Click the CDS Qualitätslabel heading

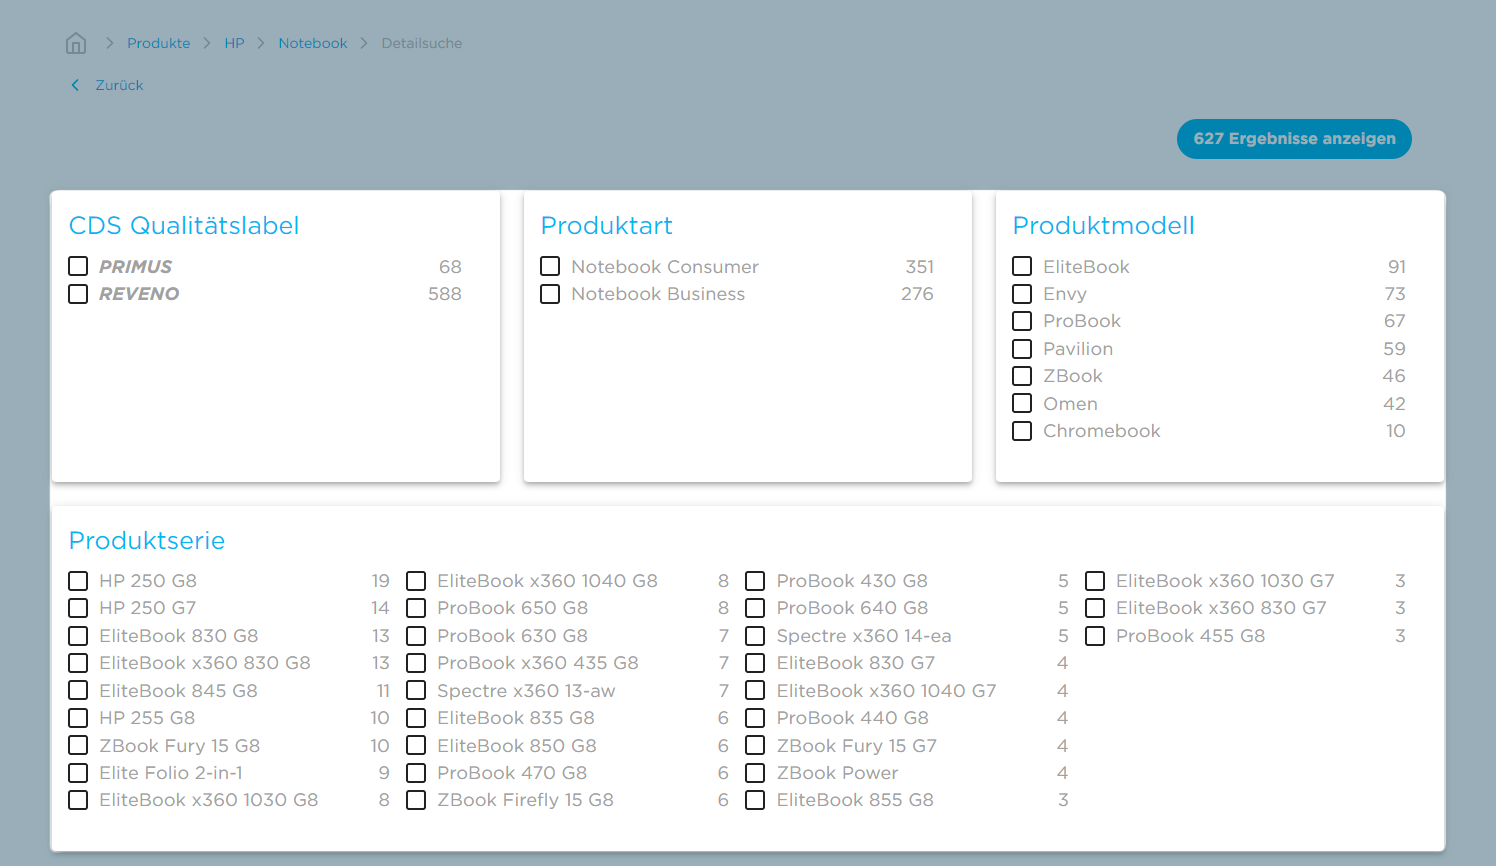click(x=184, y=226)
